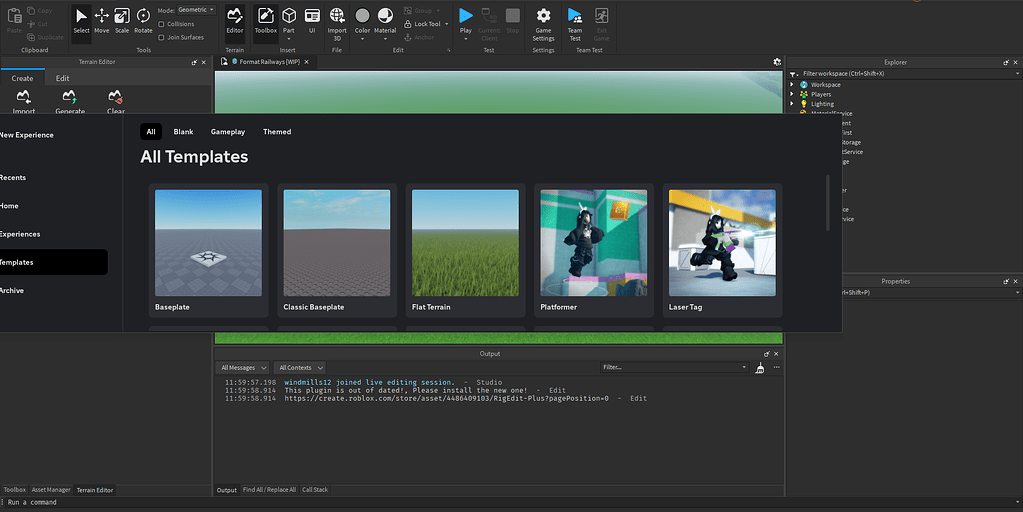Click the templates list scrollbar
This screenshot has width=1023, height=512.
click(x=828, y=202)
